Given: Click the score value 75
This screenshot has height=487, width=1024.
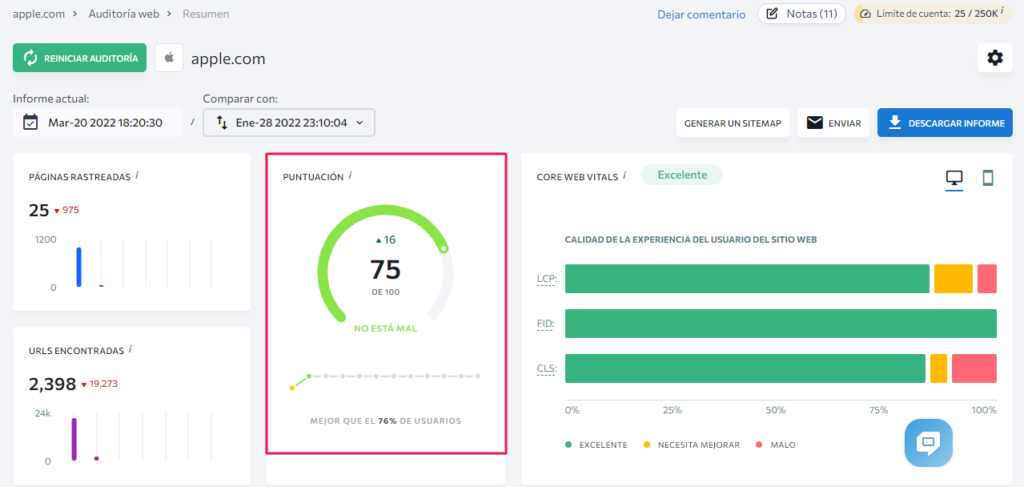Looking at the screenshot, I should point(385,269).
